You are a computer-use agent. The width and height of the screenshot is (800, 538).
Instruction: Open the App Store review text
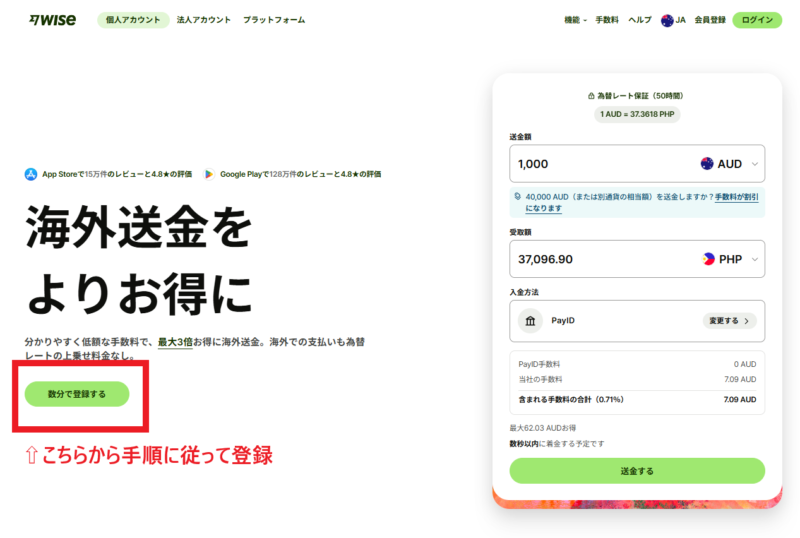[x=117, y=174]
